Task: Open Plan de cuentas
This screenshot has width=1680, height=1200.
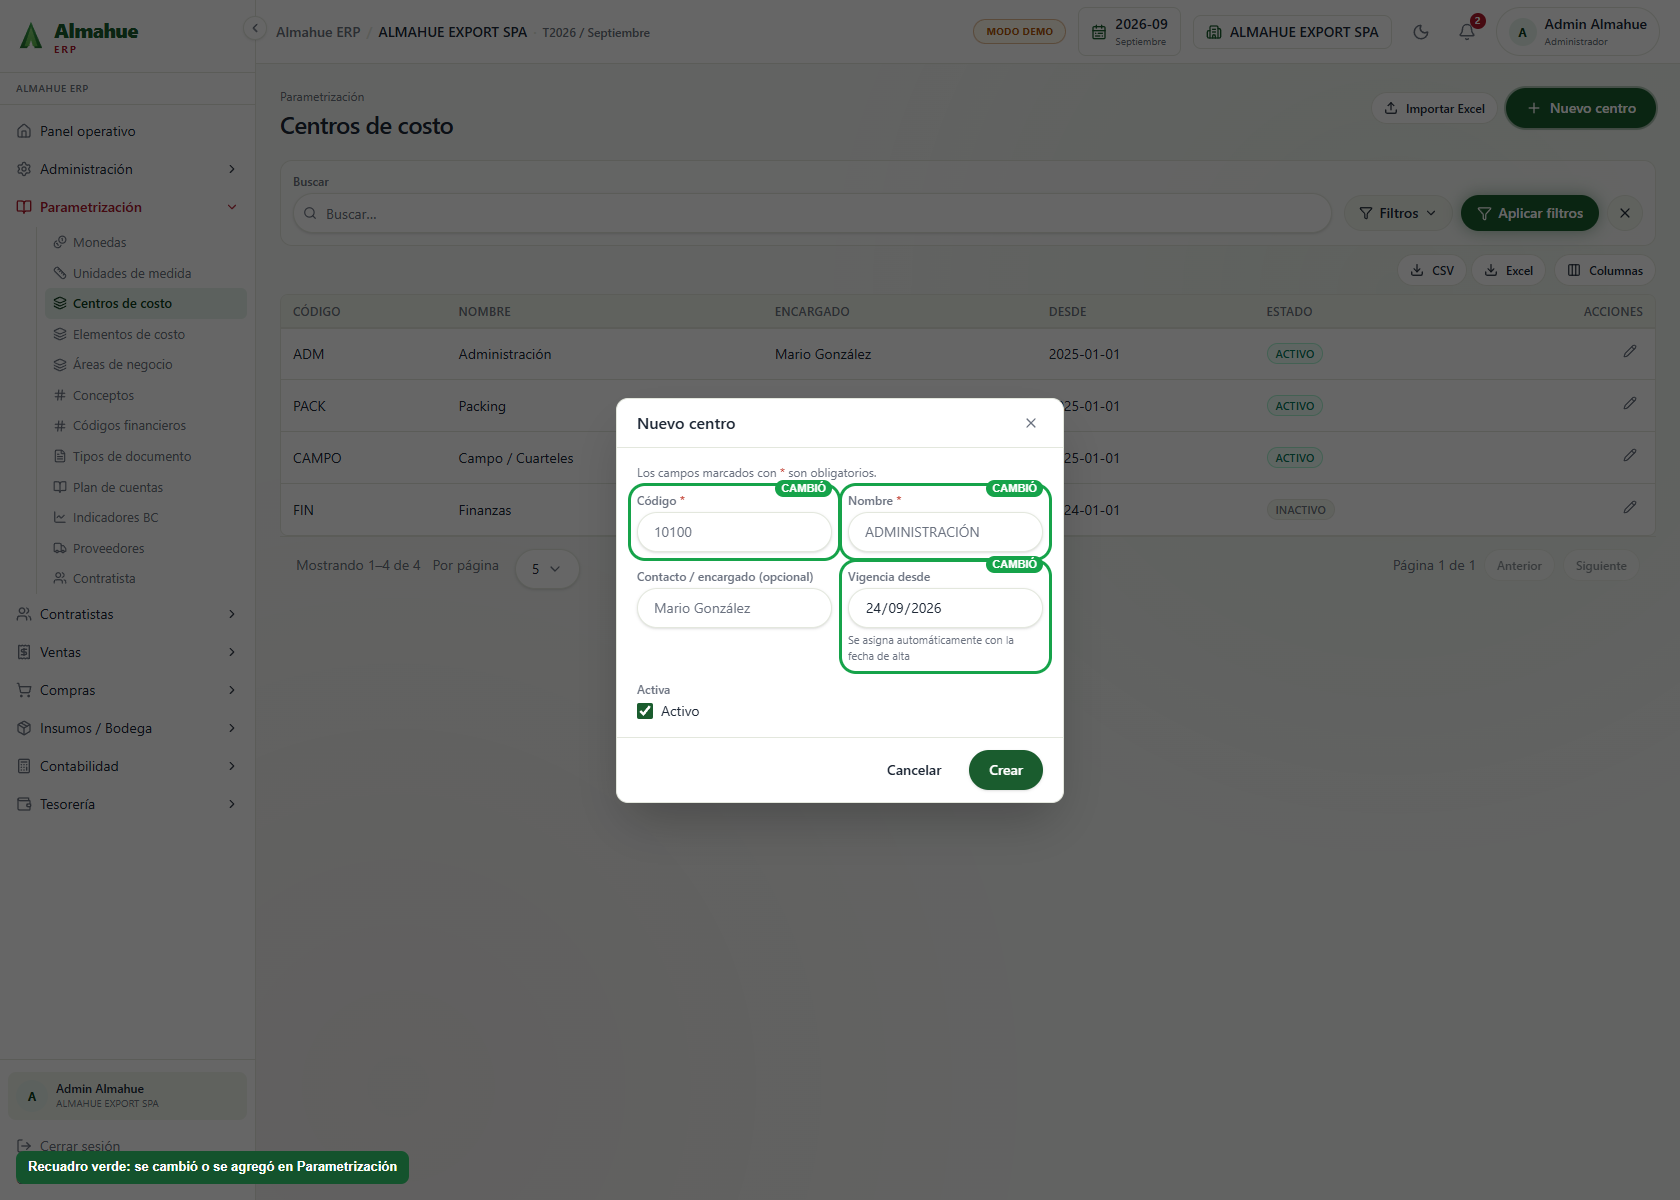Action: pos(145,487)
